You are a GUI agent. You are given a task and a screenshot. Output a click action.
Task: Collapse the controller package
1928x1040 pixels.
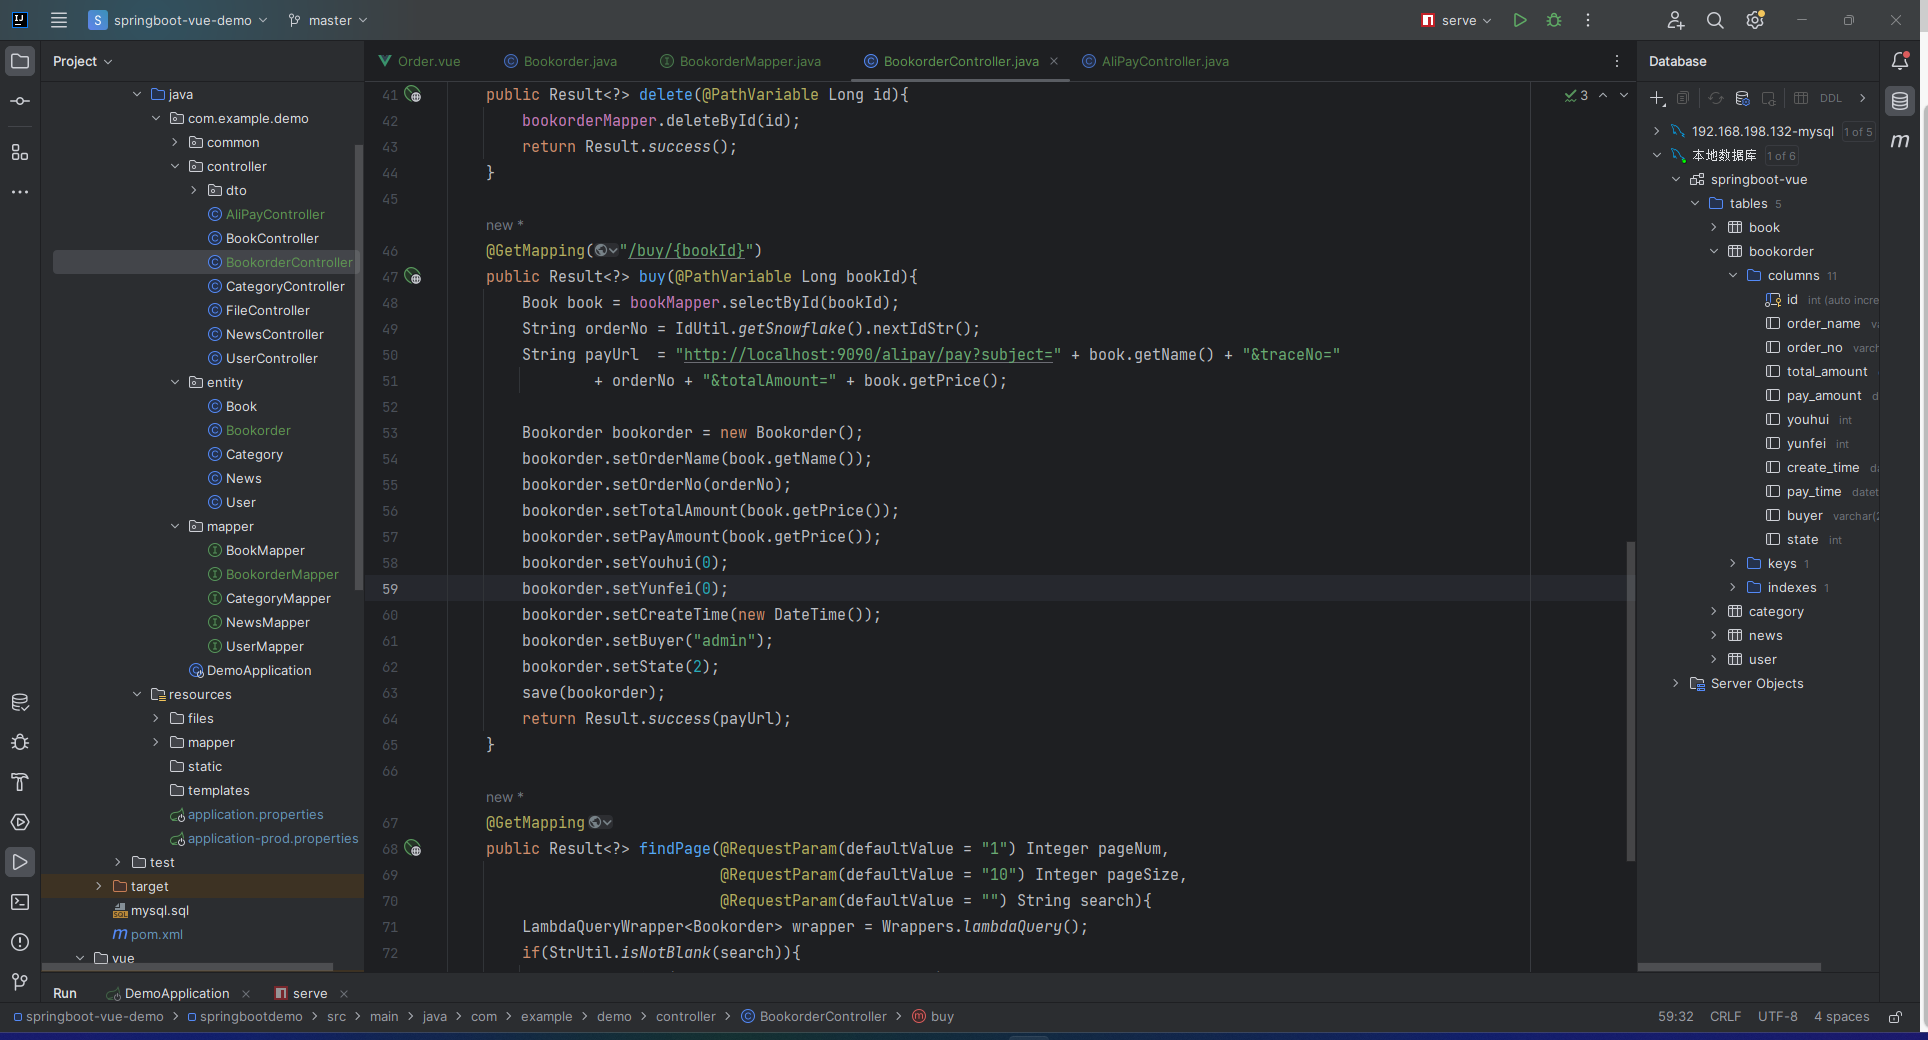coord(175,167)
